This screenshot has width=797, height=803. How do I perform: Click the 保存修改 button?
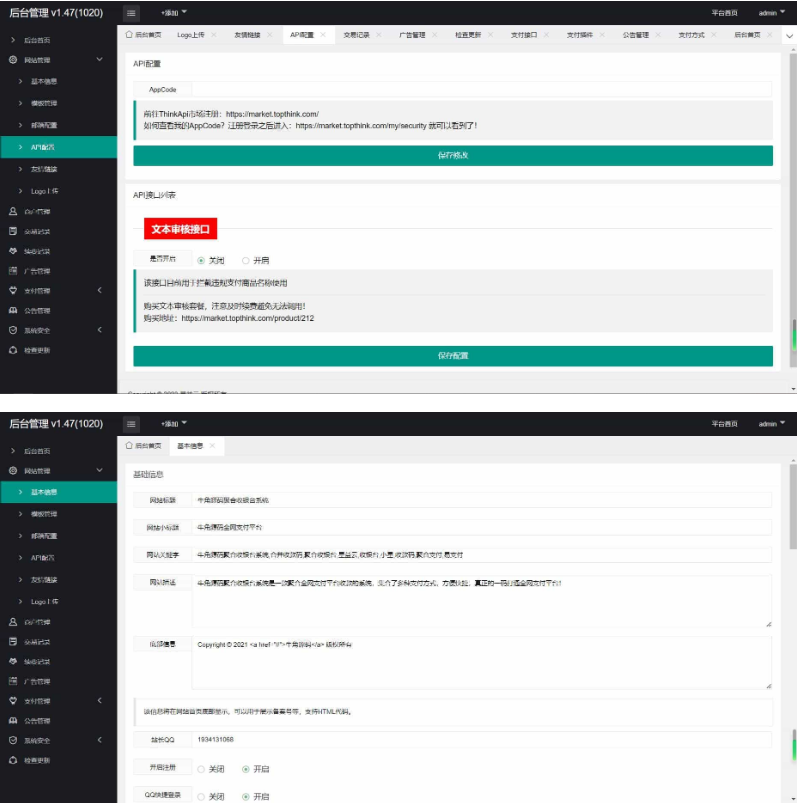coord(452,155)
